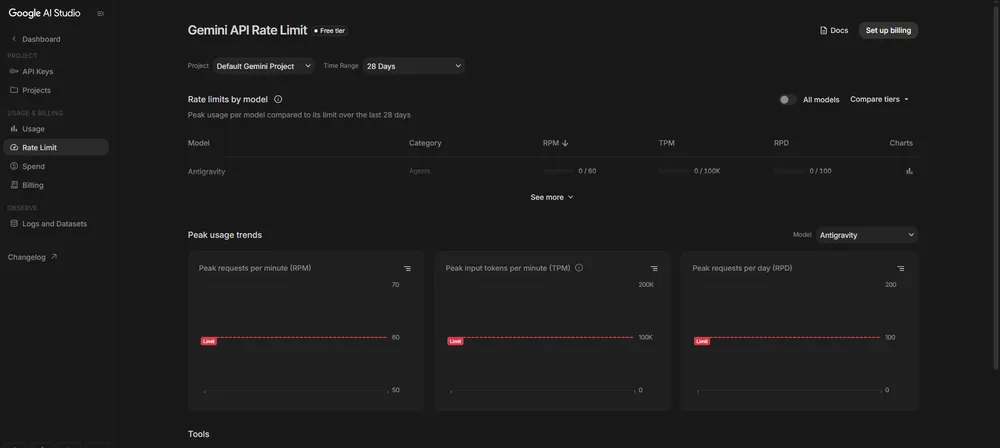Click the RPD column header
Image resolution: width=1000 pixels, height=448 pixels.
click(x=781, y=143)
